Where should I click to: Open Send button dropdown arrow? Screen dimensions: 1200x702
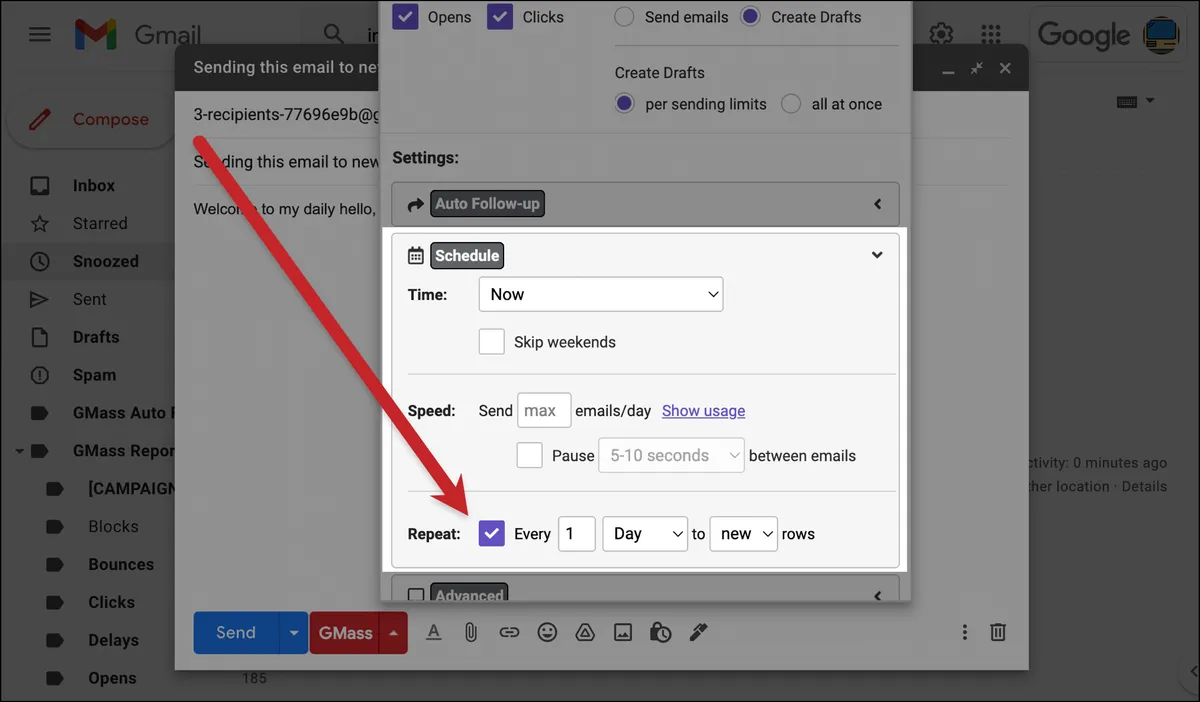point(293,633)
